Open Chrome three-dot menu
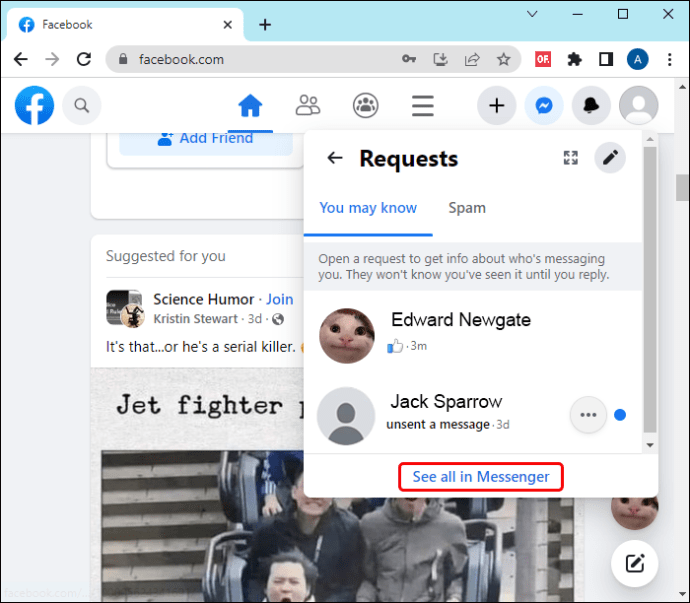 click(x=669, y=59)
